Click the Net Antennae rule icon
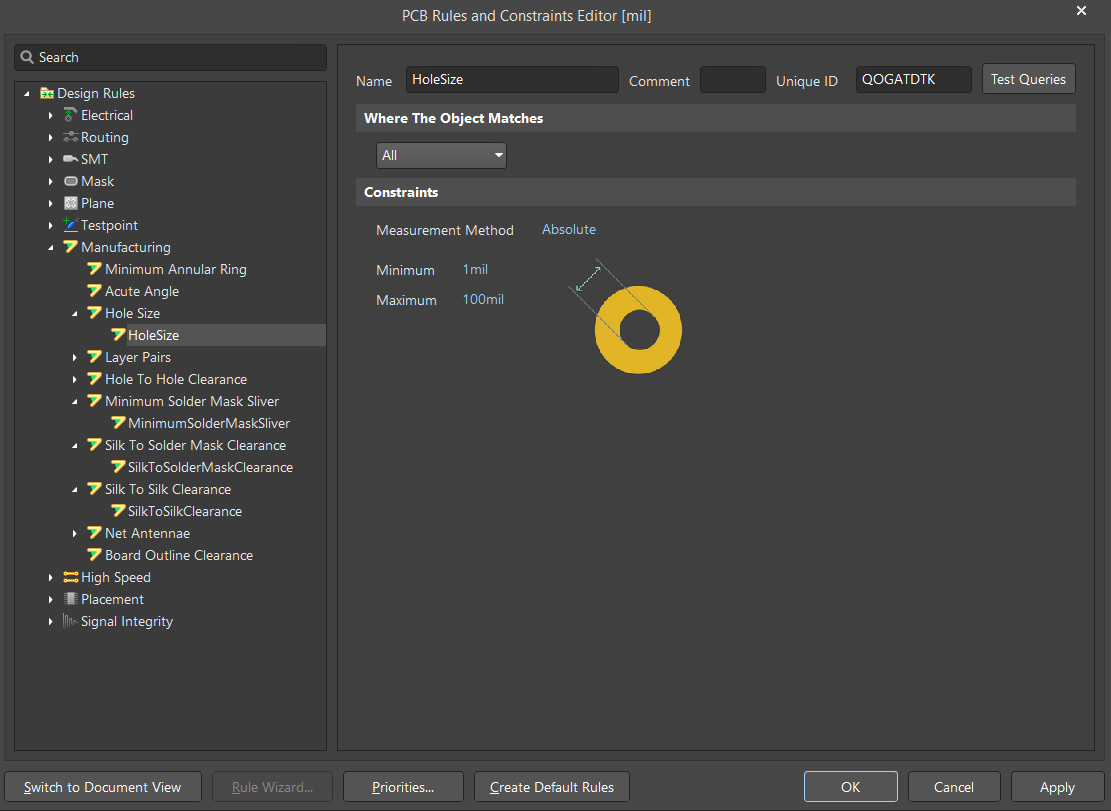Image resolution: width=1111 pixels, height=811 pixels. pyautogui.click(x=94, y=533)
